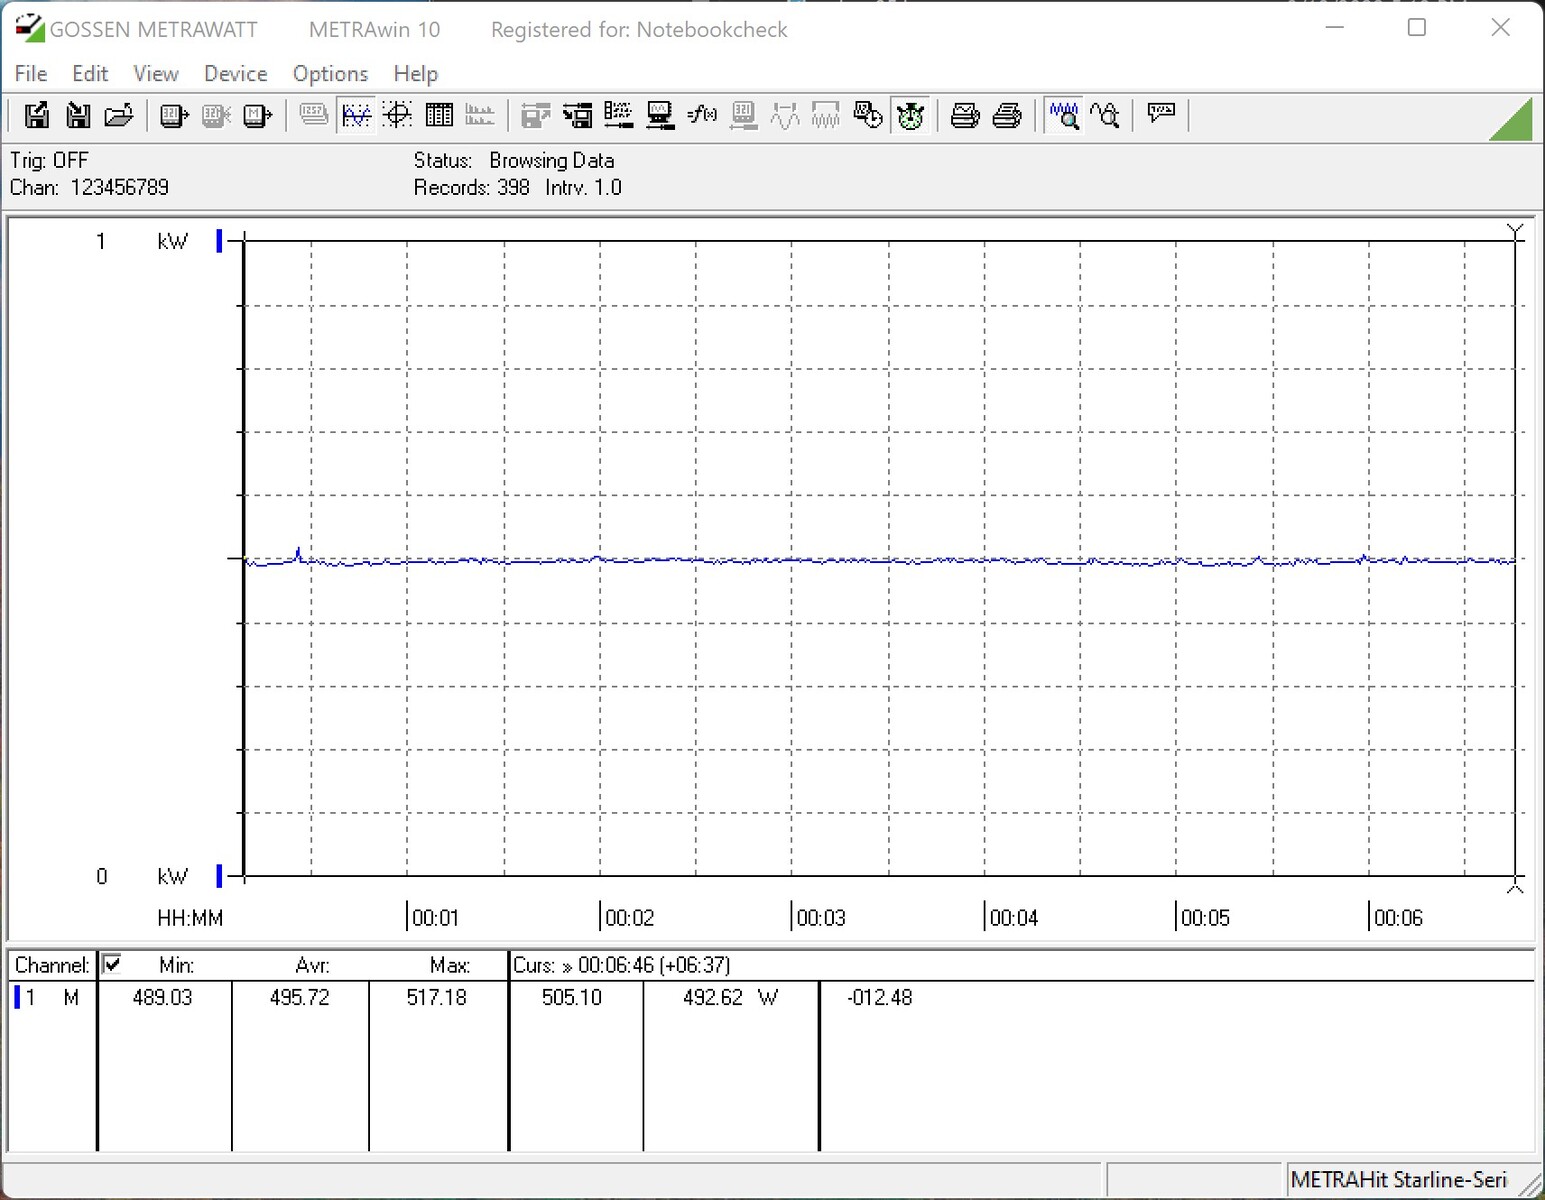This screenshot has width=1545, height=1200.
Task: Click the magnifier over single wave icon
Action: [x=1106, y=116]
